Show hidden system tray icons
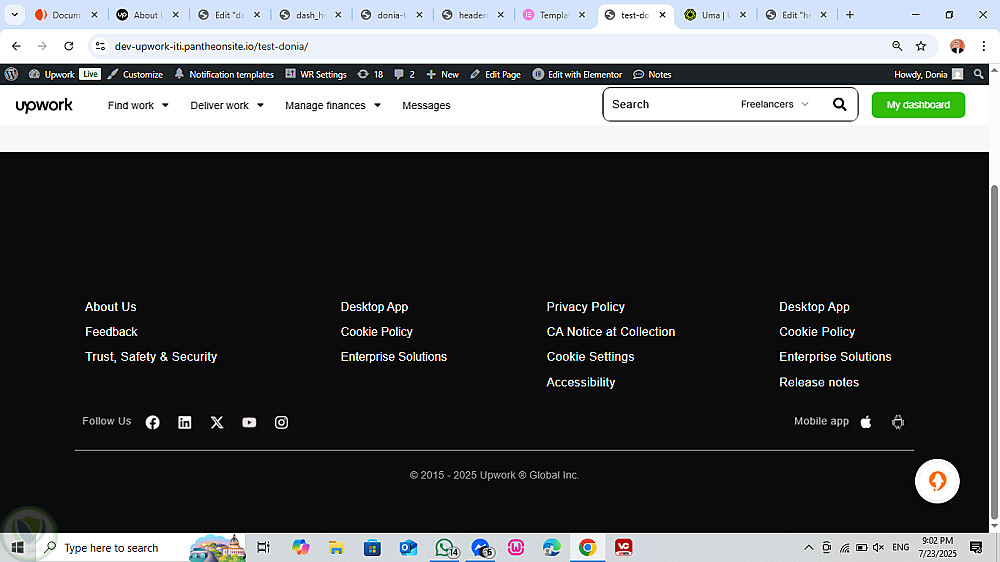 [x=808, y=547]
